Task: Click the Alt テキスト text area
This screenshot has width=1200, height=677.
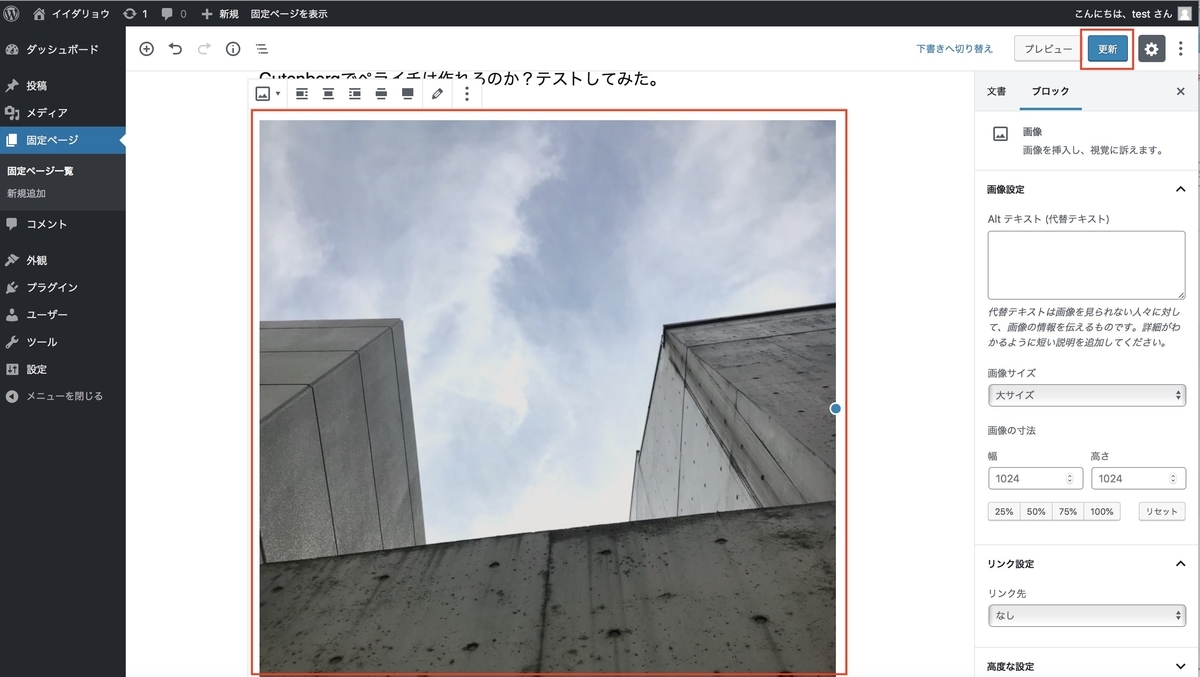Action: point(1086,263)
